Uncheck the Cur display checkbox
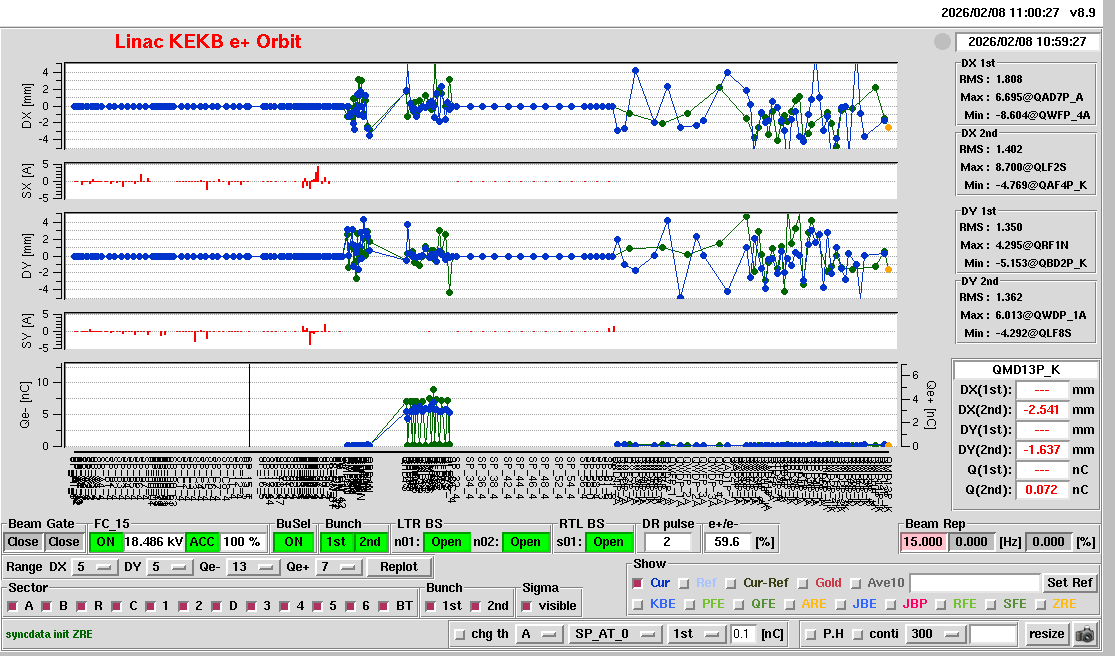The width and height of the screenshot is (1115, 656). coord(638,583)
